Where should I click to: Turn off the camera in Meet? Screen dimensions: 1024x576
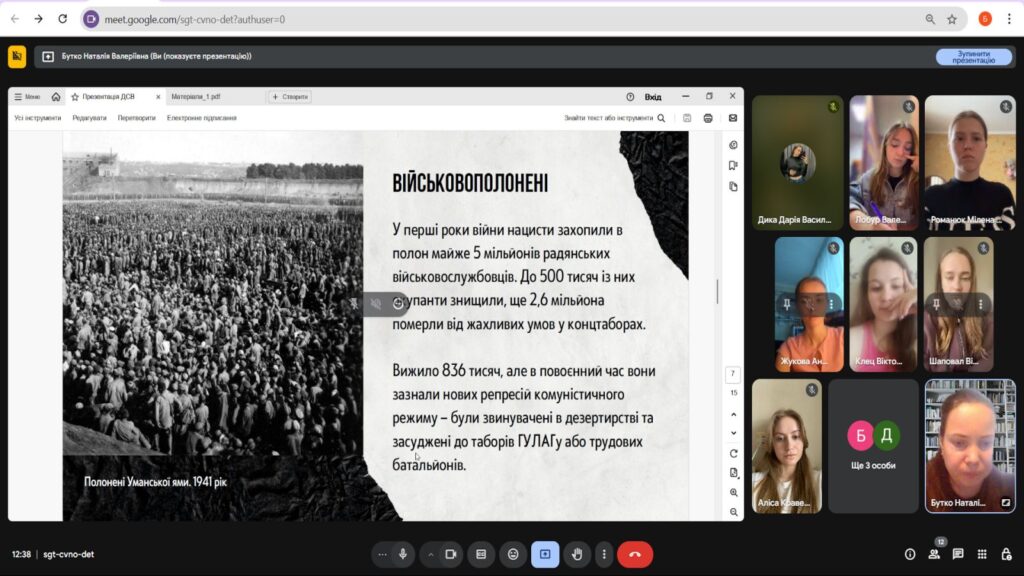tap(450, 554)
